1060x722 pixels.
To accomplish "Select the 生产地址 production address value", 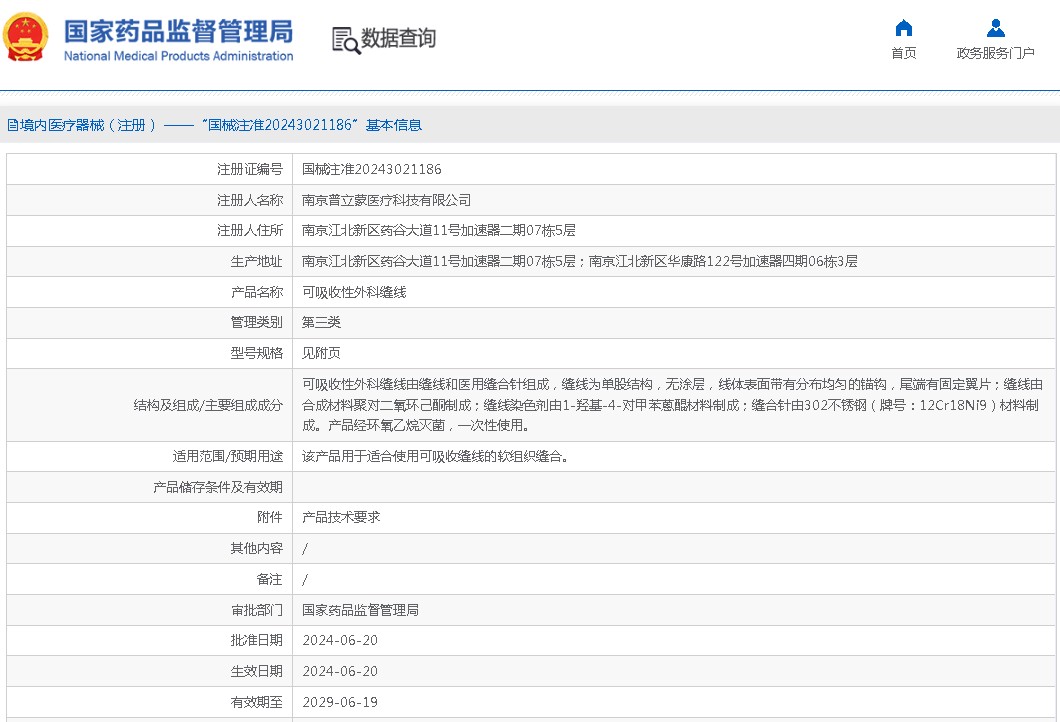I will click(579, 262).
